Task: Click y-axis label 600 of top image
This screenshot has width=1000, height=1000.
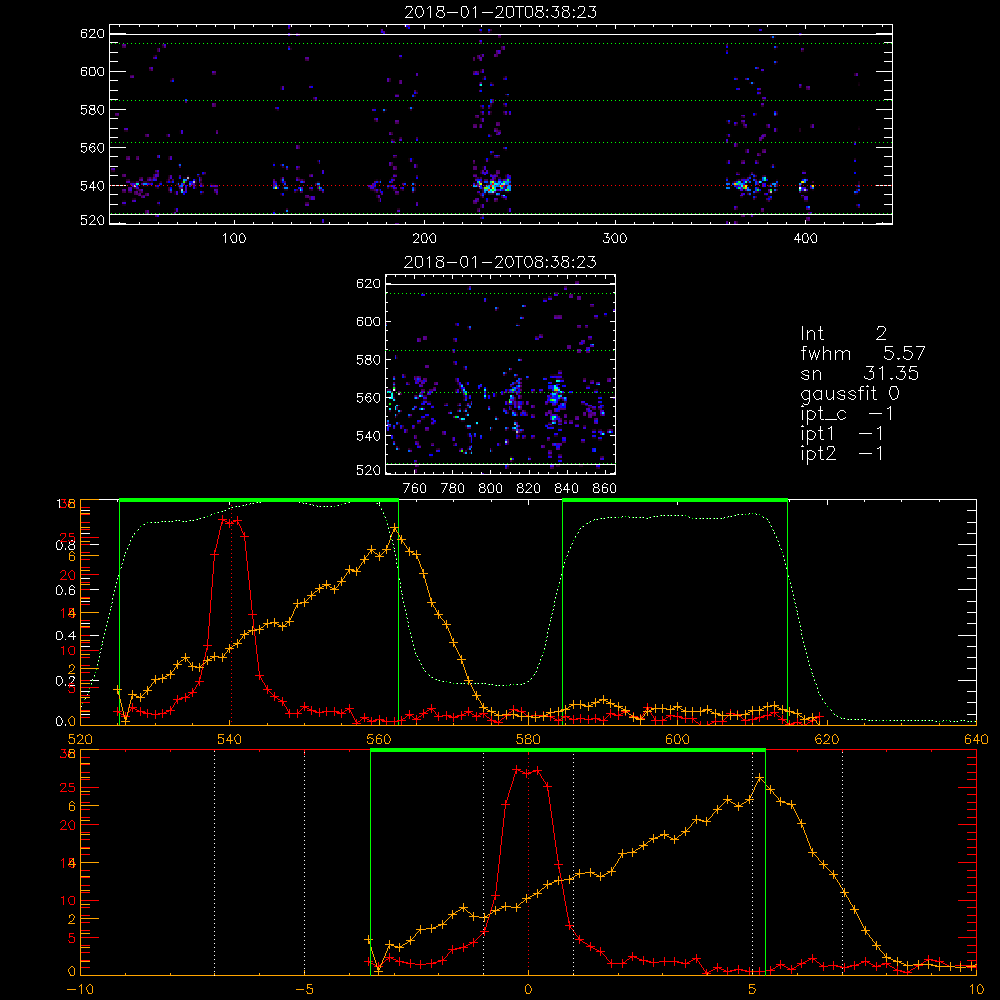Action: click(x=92, y=71)
